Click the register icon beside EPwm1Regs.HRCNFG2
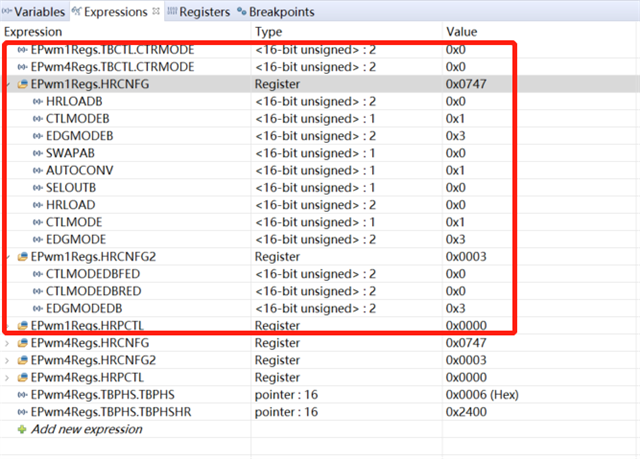 pos(22,256)
